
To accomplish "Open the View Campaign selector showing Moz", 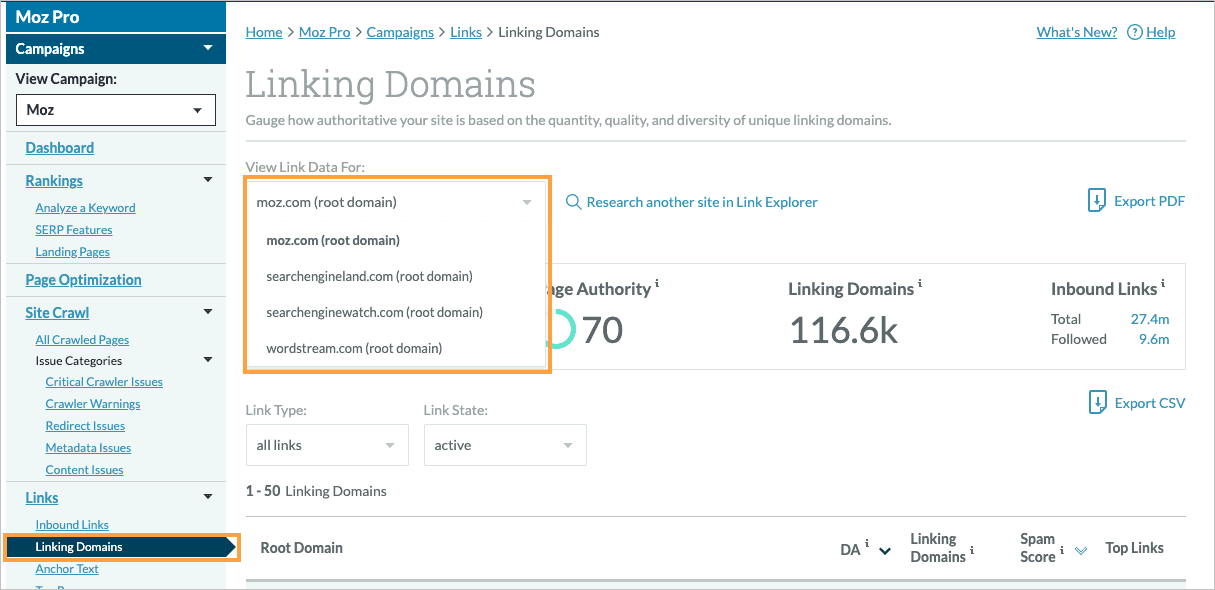I will pos(115,110).
